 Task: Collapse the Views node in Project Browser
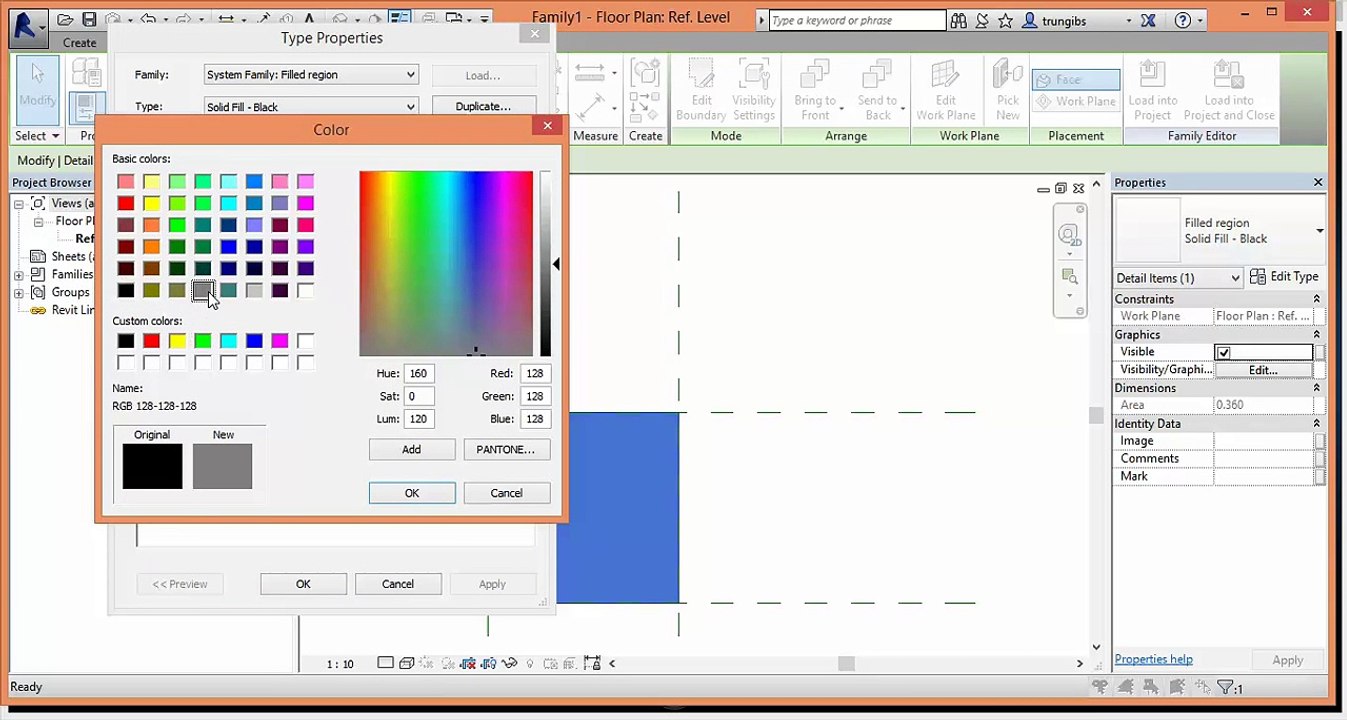point(19,204)
